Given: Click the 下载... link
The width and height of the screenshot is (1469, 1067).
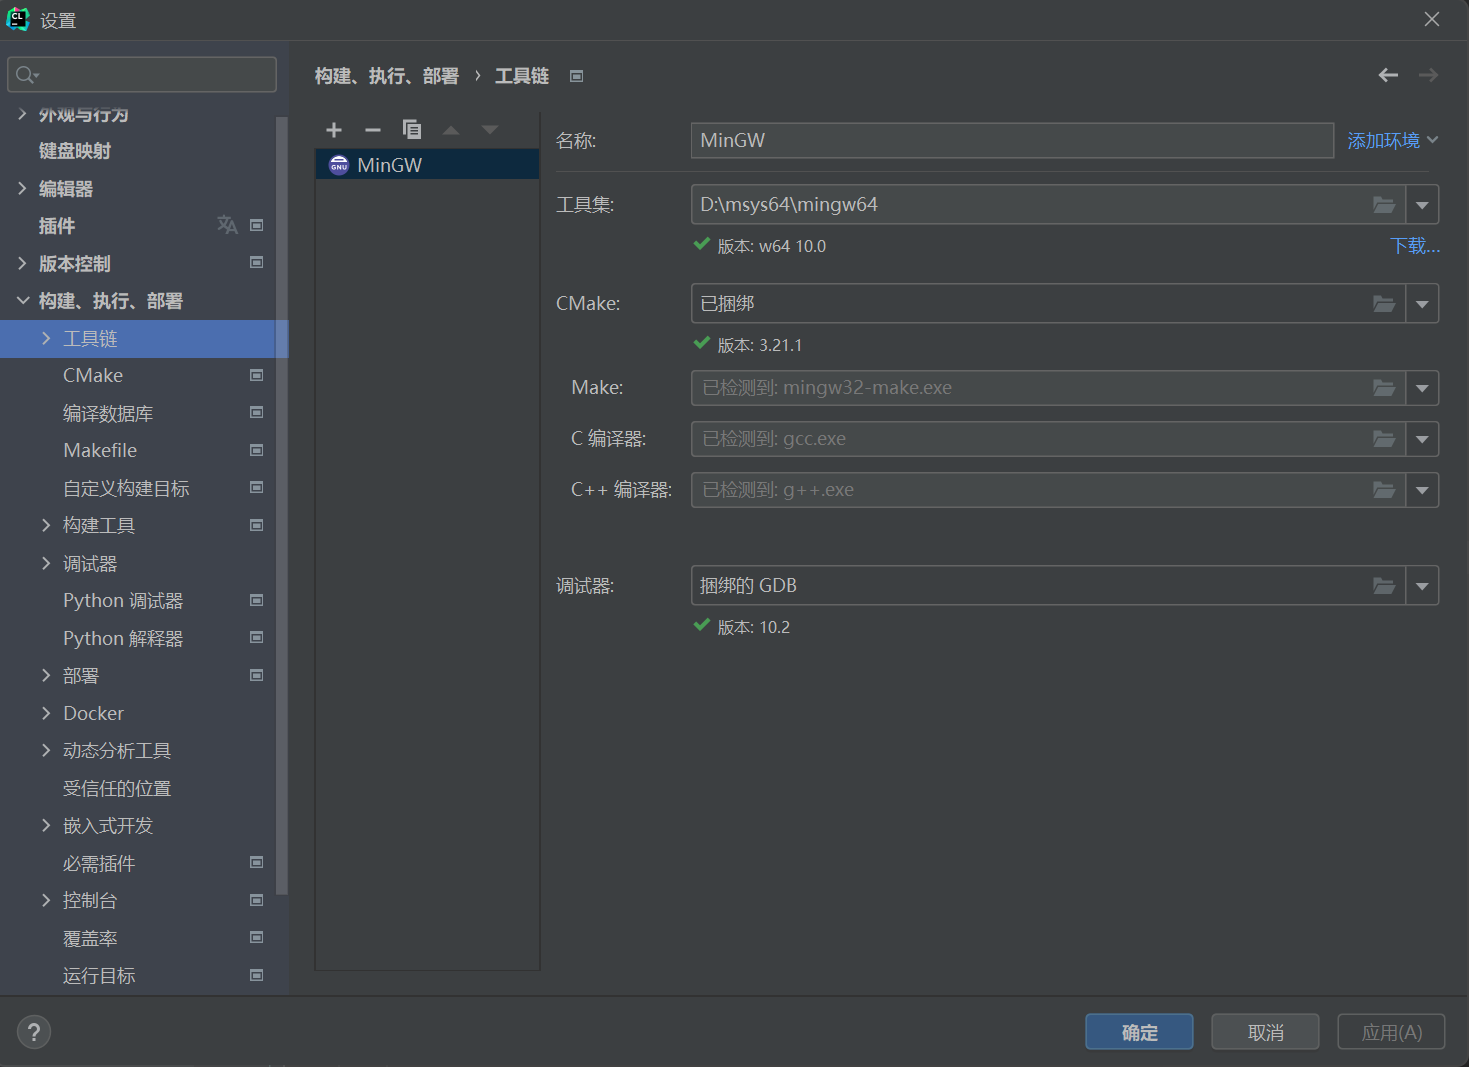Looking at the screenshot, I should coord(1415,246).
